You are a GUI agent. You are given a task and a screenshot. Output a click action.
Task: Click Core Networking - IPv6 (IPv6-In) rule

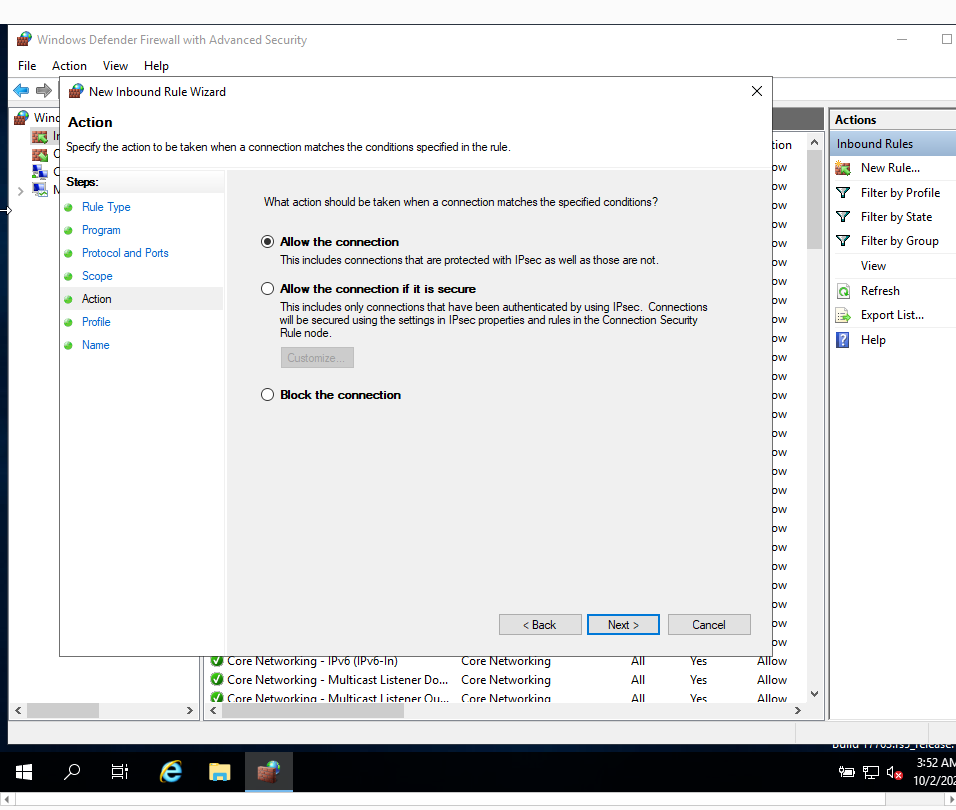pos(312,661)
